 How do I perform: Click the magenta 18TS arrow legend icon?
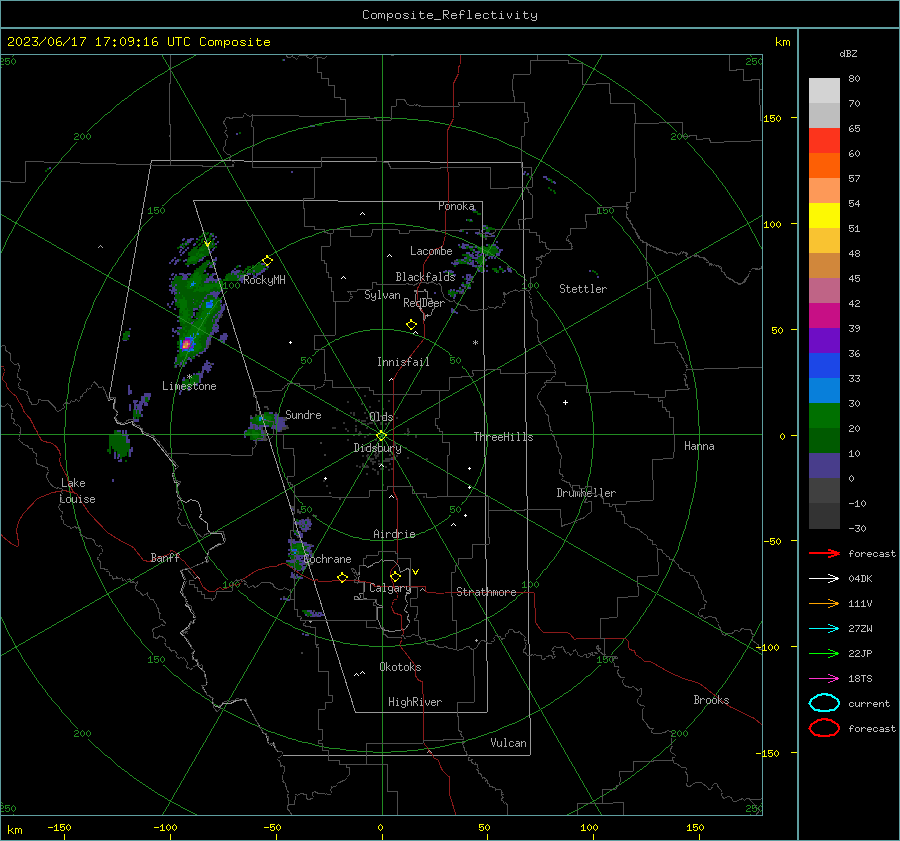pos(824,679)
